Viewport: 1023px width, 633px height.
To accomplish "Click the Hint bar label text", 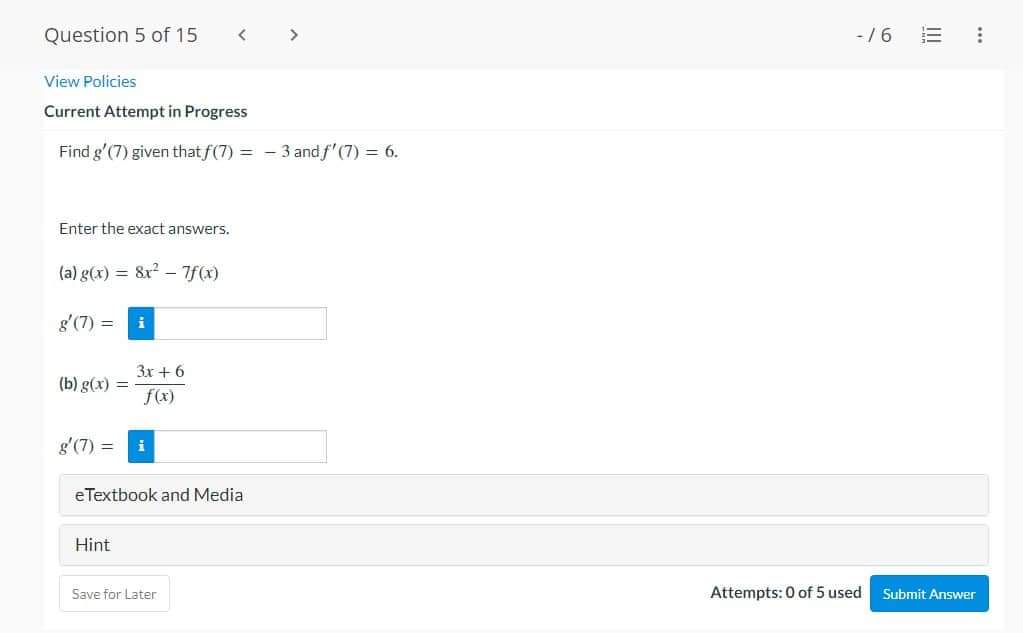I will click(92, 544).
